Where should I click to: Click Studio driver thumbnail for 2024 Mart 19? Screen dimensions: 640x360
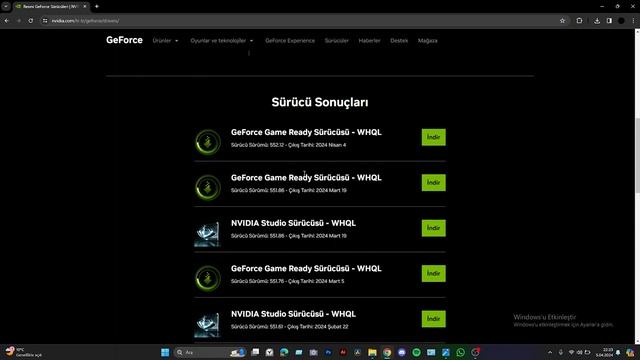[207, 234]
